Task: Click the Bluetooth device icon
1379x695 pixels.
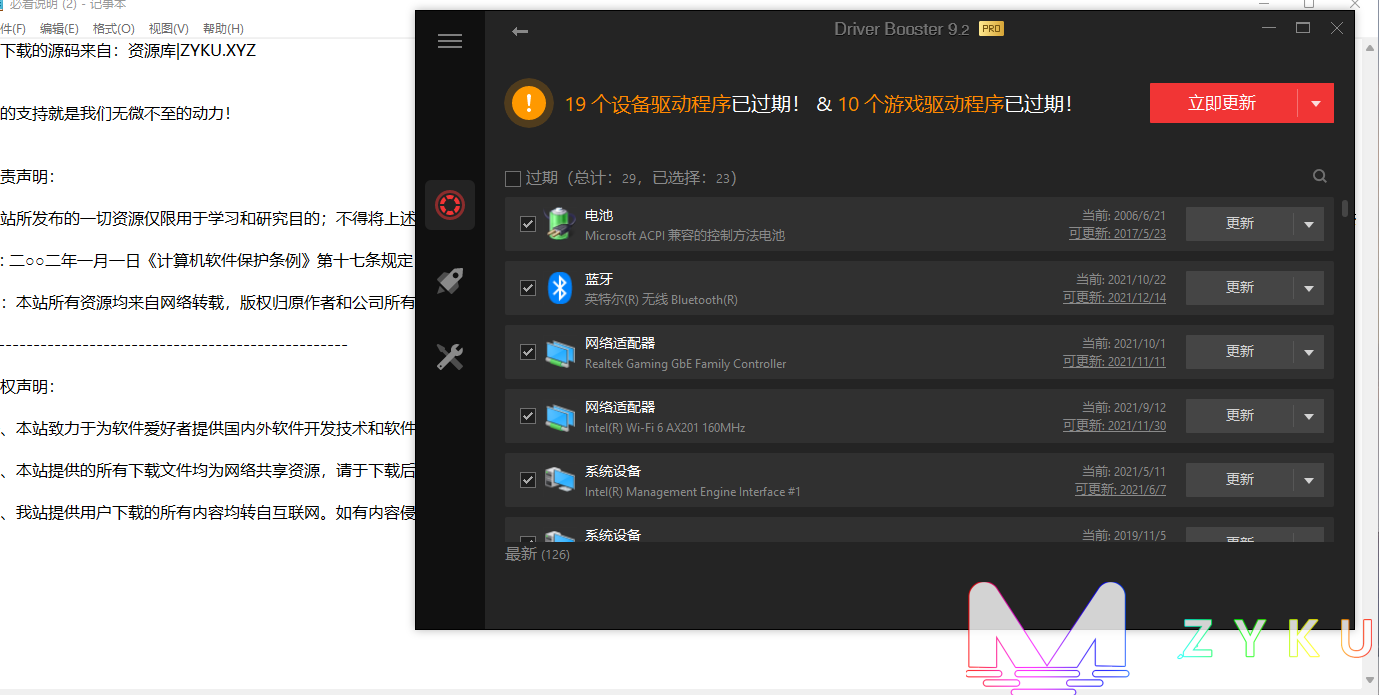Action: pyautogui.click(x=559, y=288)
